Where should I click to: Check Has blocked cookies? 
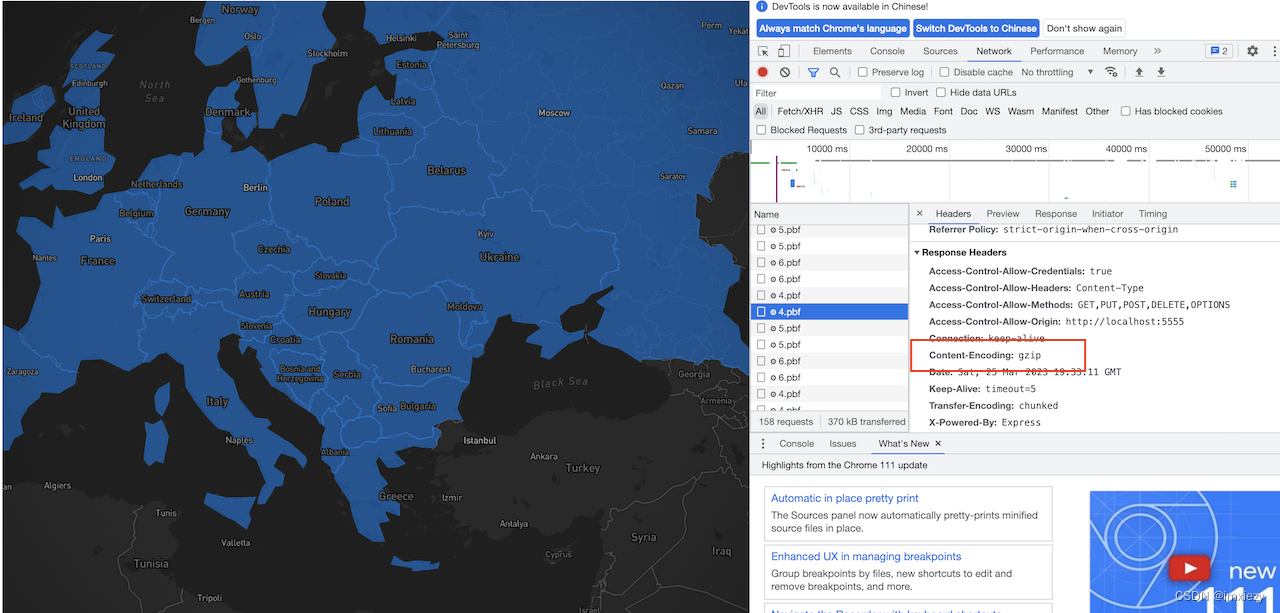[x=1126, y=111]
